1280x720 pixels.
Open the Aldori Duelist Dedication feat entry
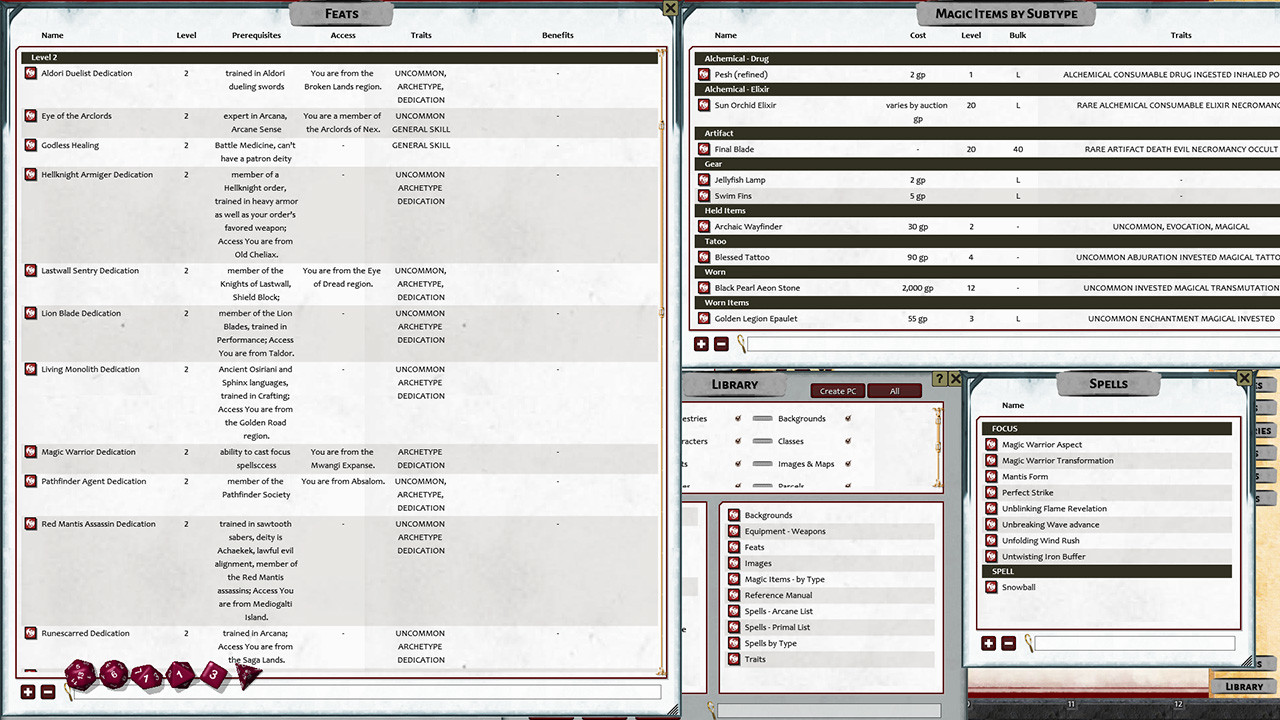point(84,73)
